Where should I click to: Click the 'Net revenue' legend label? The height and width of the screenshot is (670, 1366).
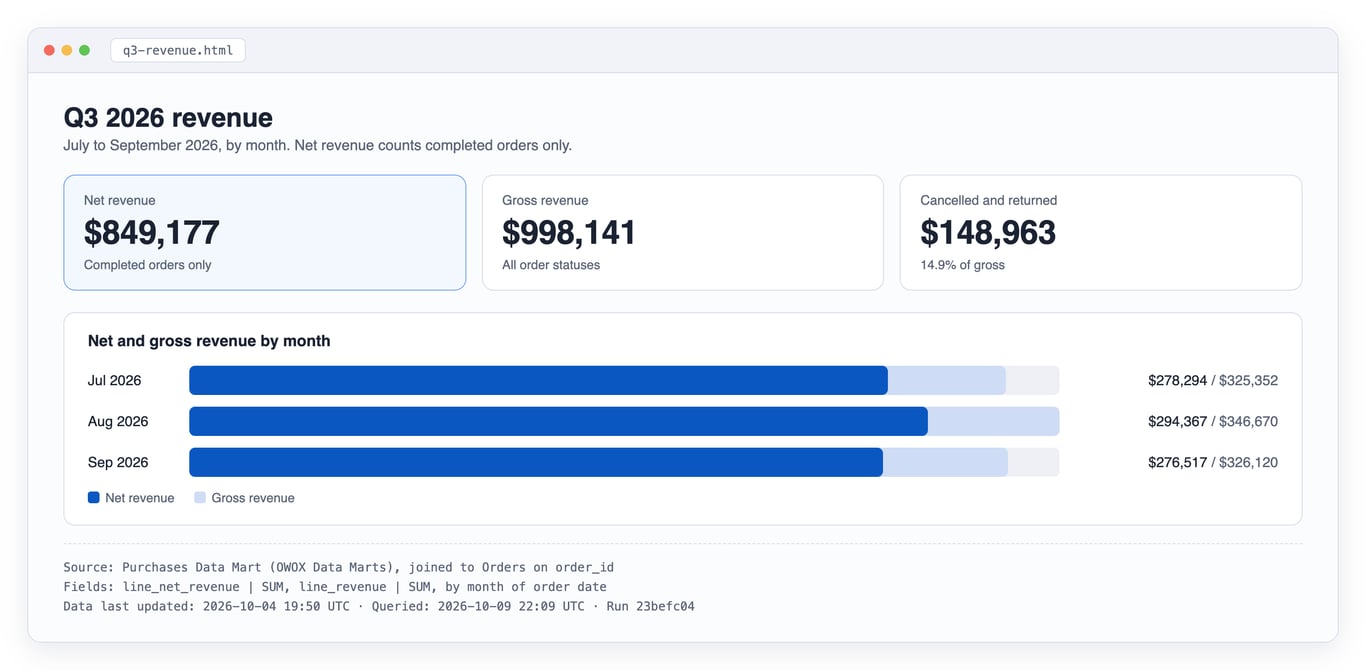[x=140, y=498]
